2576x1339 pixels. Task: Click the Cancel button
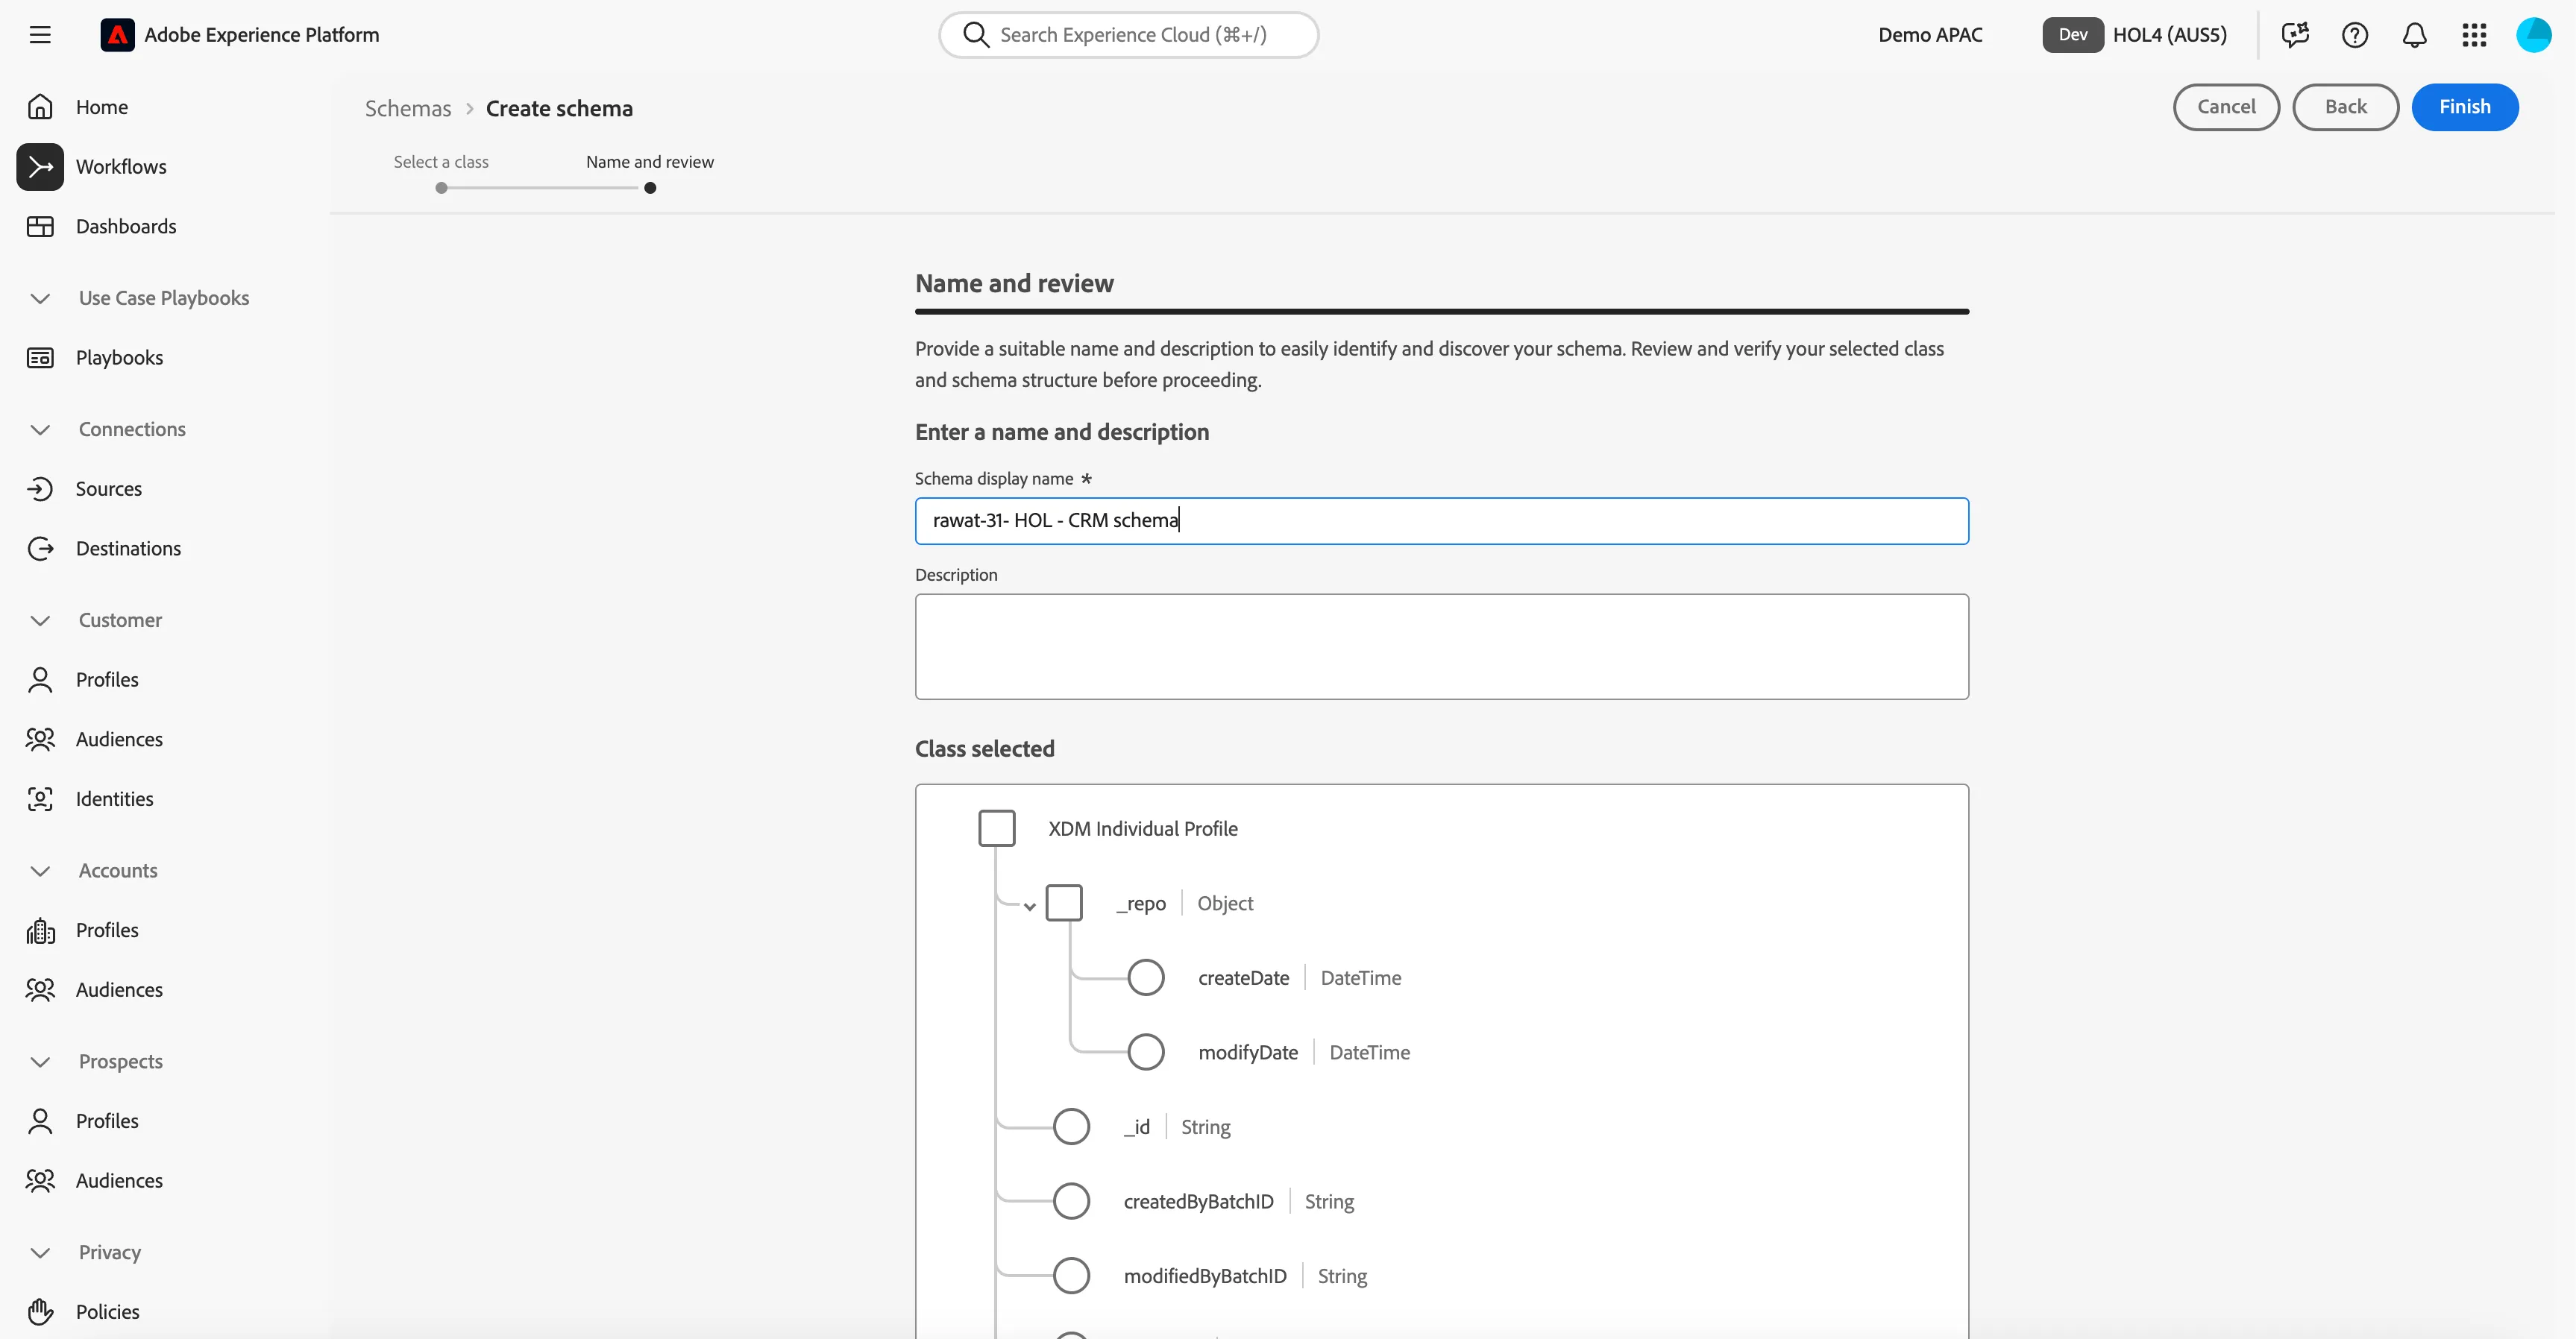(x=2226, y=107)
